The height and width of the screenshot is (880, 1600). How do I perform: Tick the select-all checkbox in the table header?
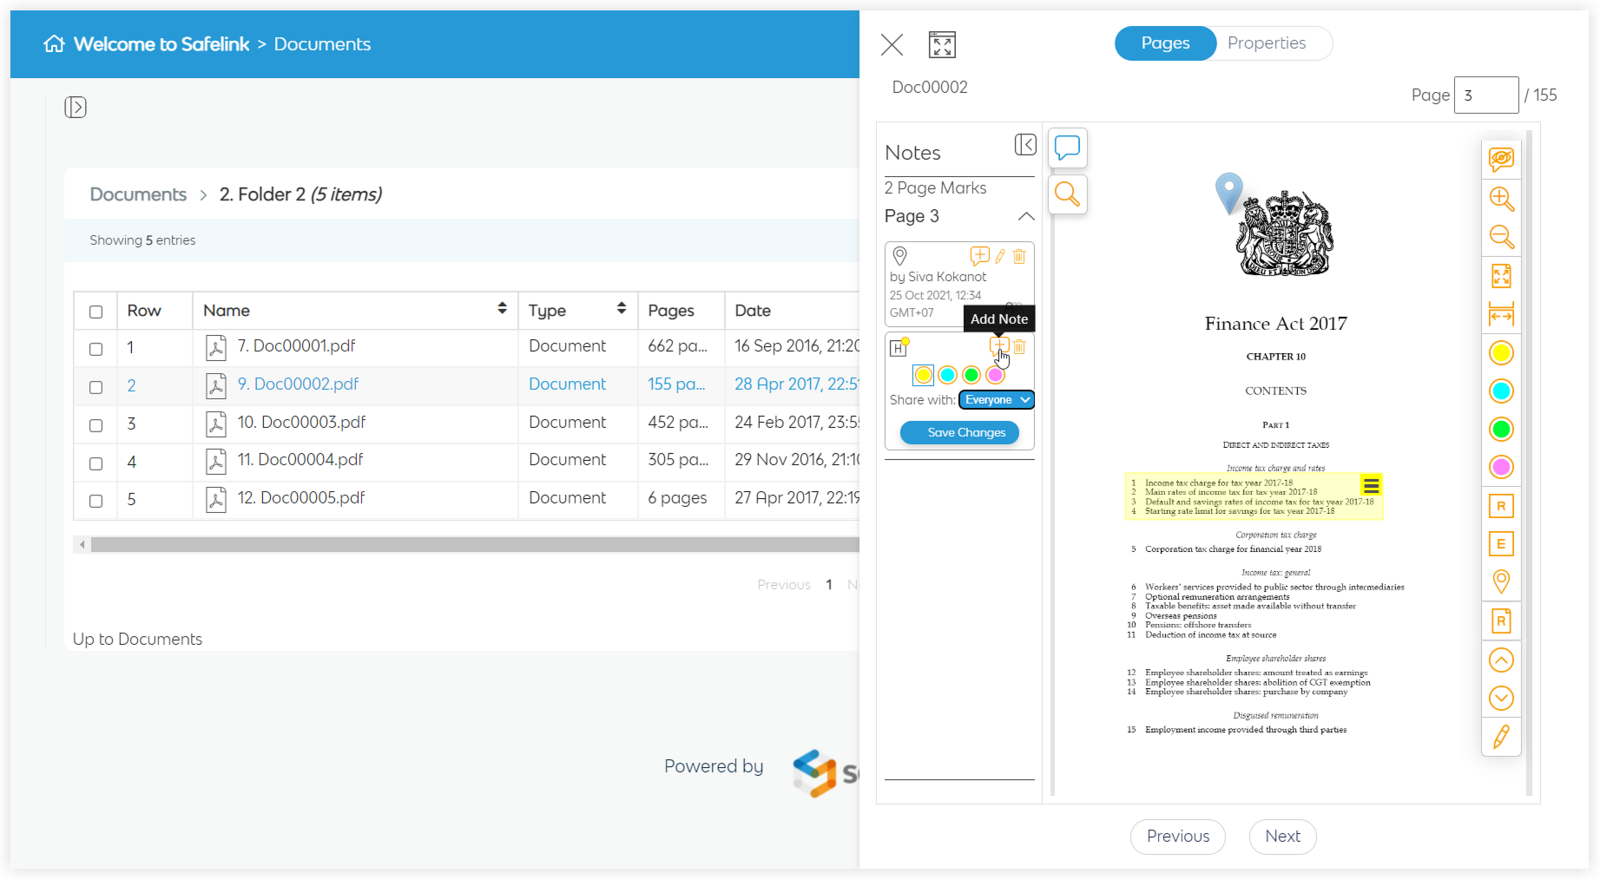(x=96, y=312)
